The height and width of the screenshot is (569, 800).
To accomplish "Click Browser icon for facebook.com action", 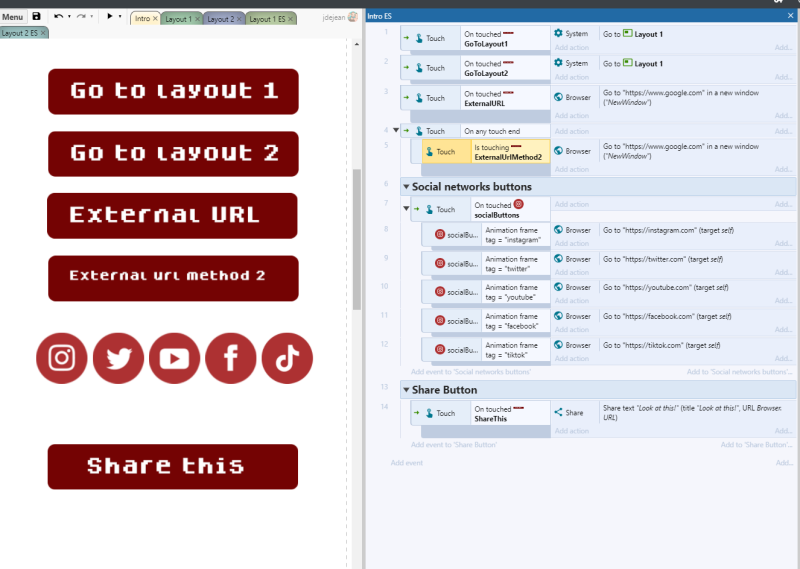I will 558,316.
